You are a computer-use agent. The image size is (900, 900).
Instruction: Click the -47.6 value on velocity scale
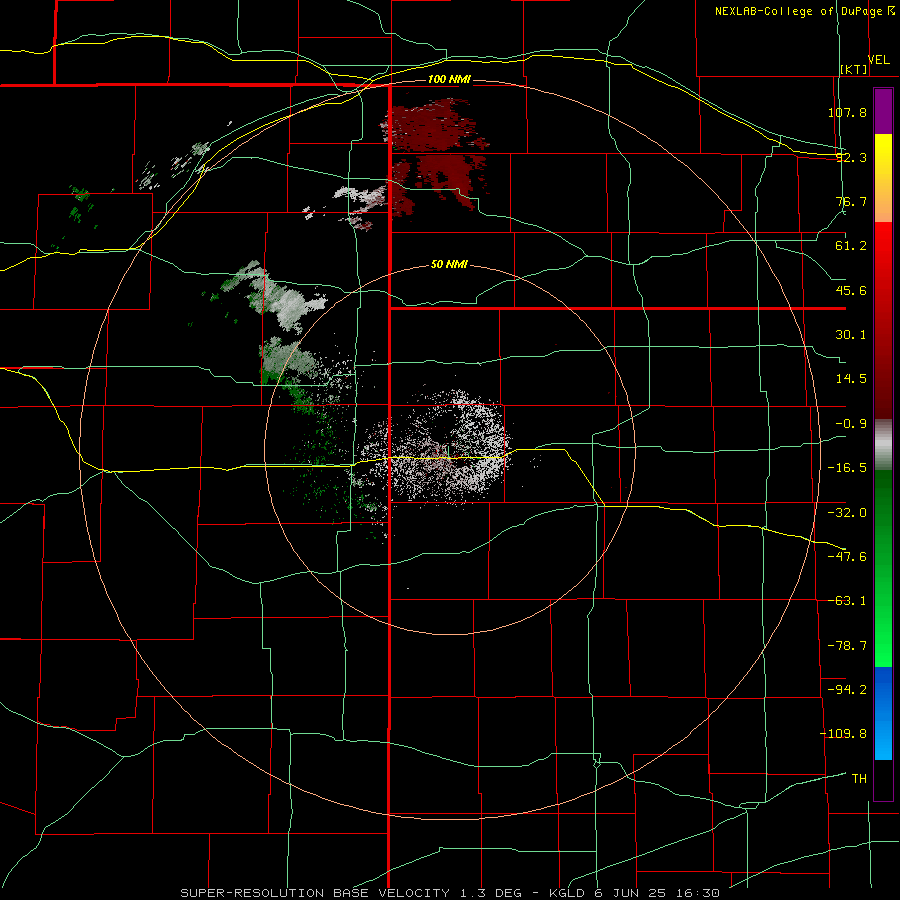tap(847, 557)
